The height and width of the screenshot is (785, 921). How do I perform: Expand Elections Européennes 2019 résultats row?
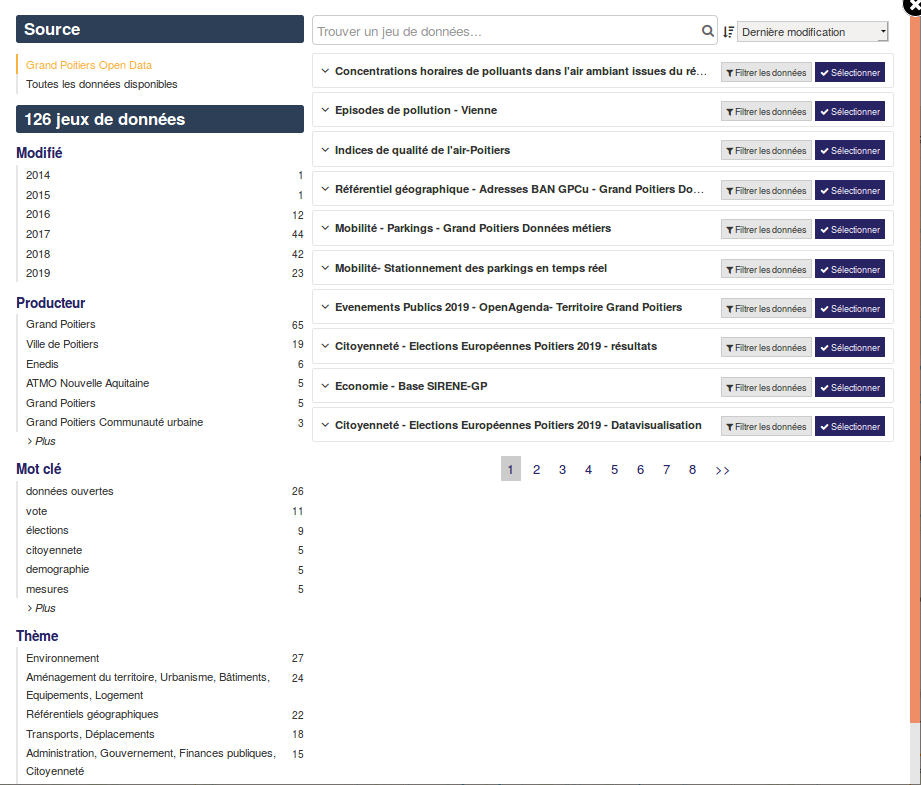[x=325, y=346]
